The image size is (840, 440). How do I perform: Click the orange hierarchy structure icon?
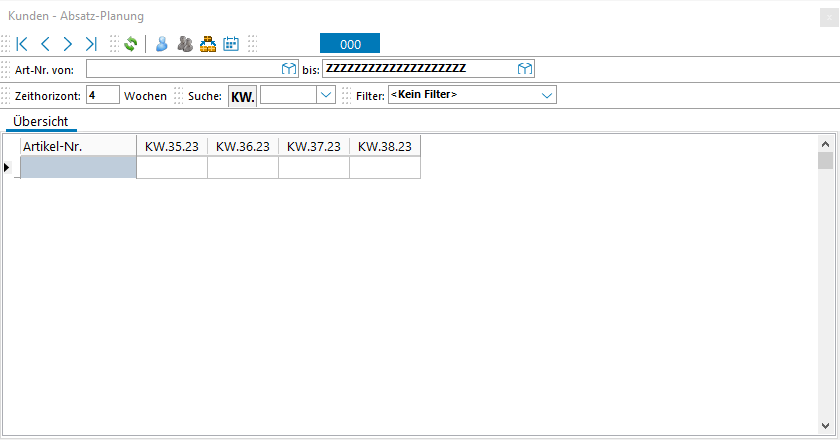pyautogui.click(x=208, y=44)
